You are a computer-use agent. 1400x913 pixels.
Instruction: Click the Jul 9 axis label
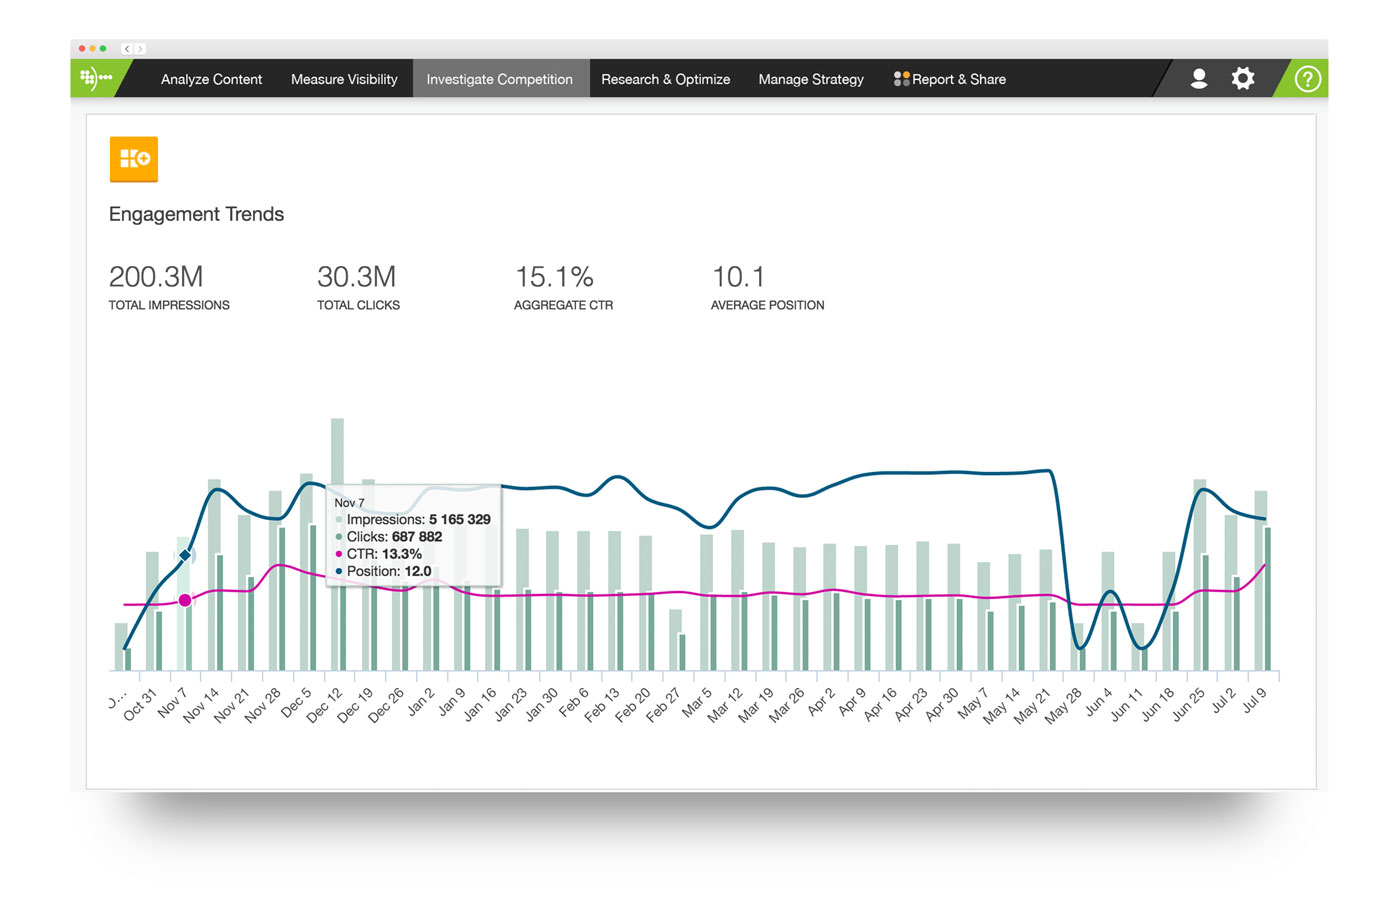1254,700
